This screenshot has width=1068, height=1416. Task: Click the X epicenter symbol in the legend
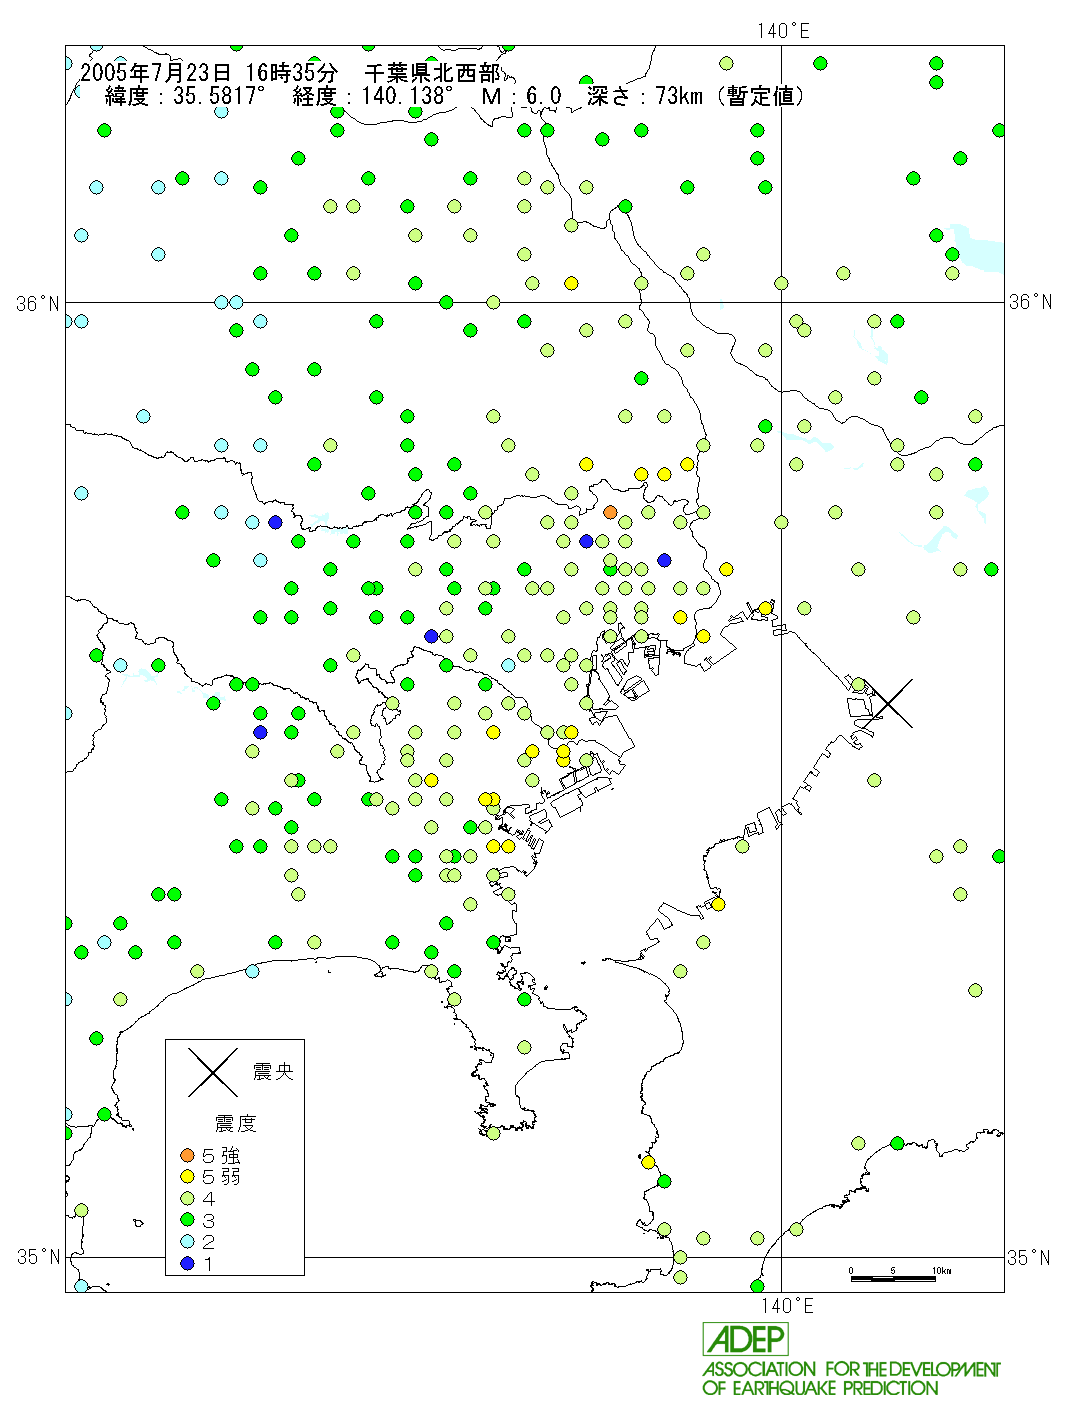point(213,1072)
